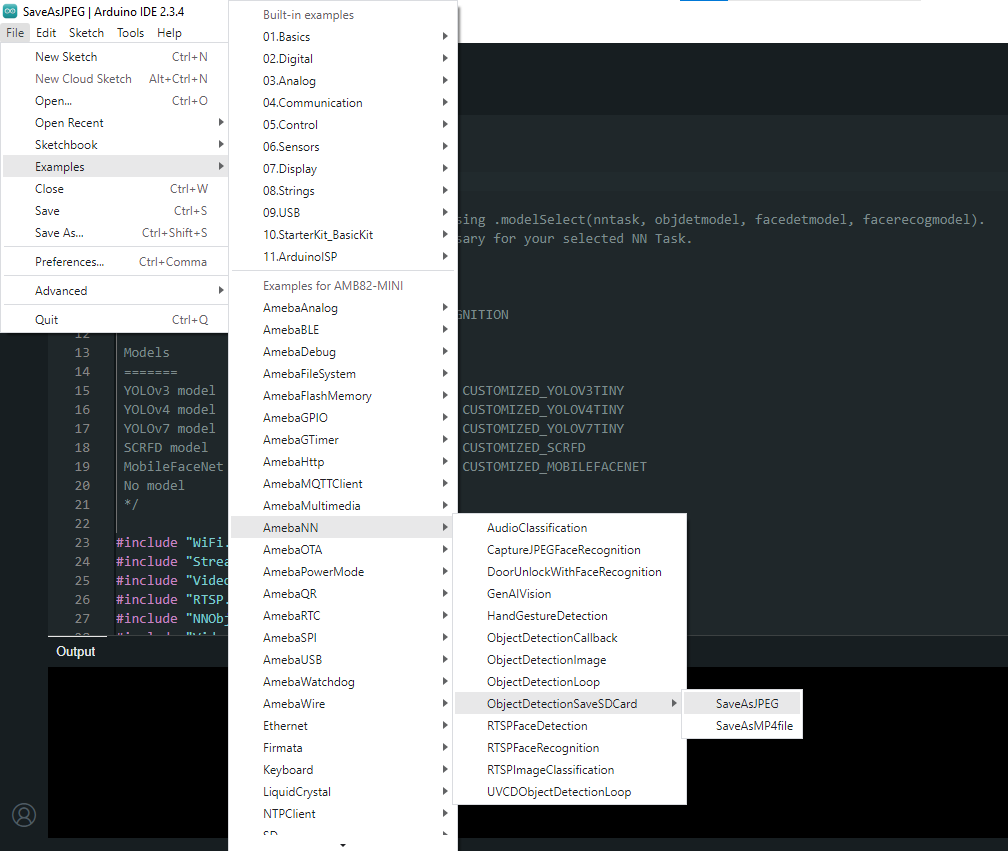Expand the AmebaMQTTClient examples
Screen dimensions: 1008x851
point(343,483)
